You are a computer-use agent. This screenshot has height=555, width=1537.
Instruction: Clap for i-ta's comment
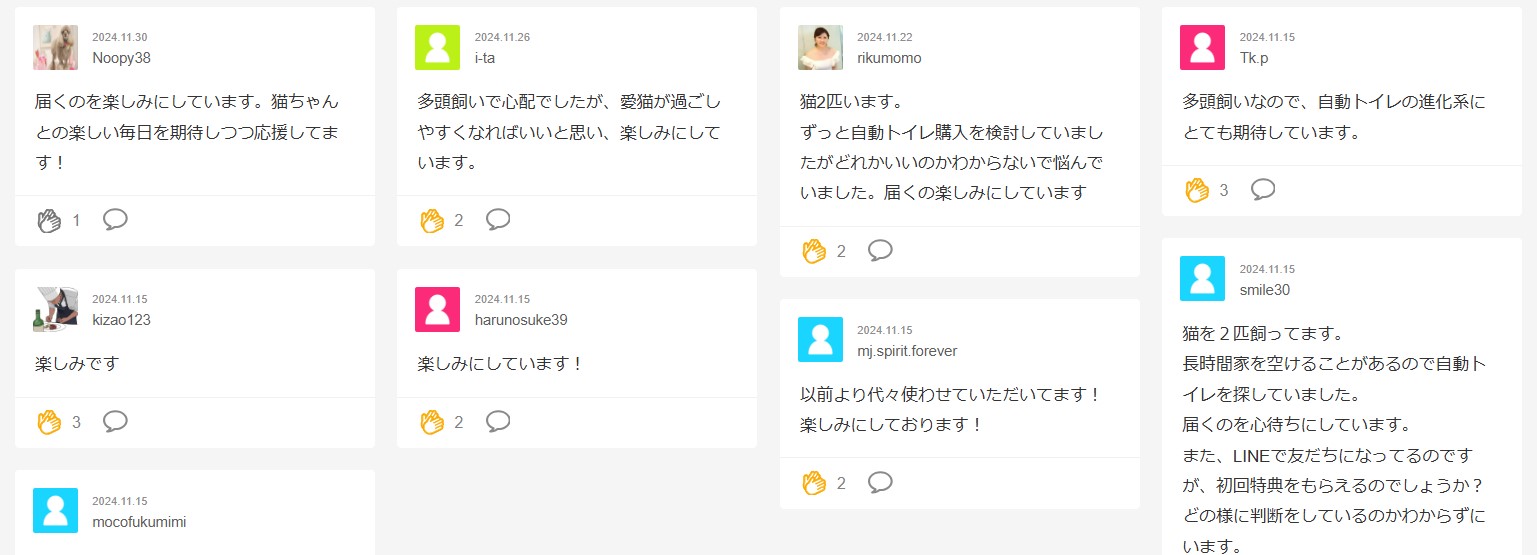coord(432,220)
